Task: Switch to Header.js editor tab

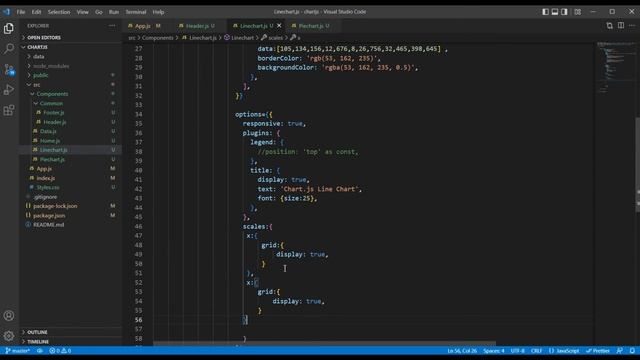Action: (x=199, y=26)
